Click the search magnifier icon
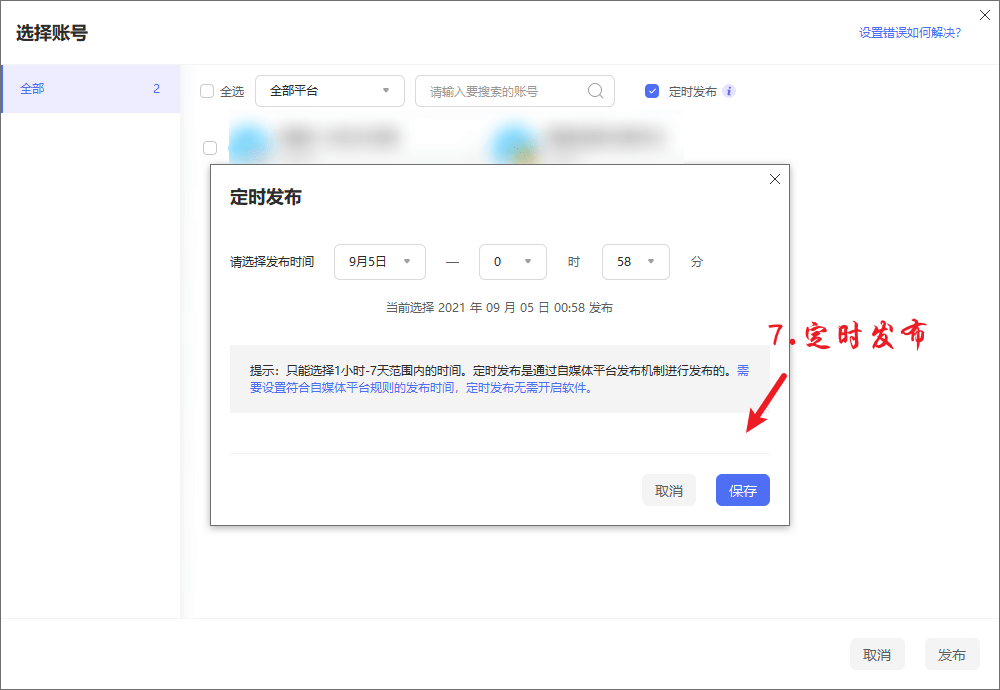The image size is (1000, 690). coord(596,91)
